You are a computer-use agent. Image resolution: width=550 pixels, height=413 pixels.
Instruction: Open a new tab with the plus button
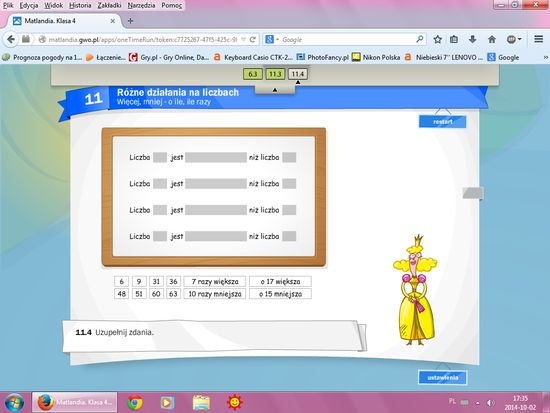point(130,21)
